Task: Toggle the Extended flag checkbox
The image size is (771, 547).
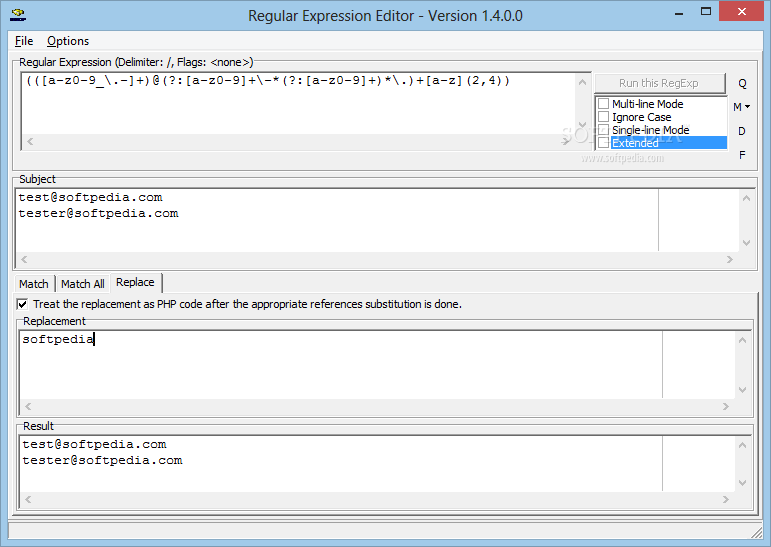Action: tap(604, 143)
